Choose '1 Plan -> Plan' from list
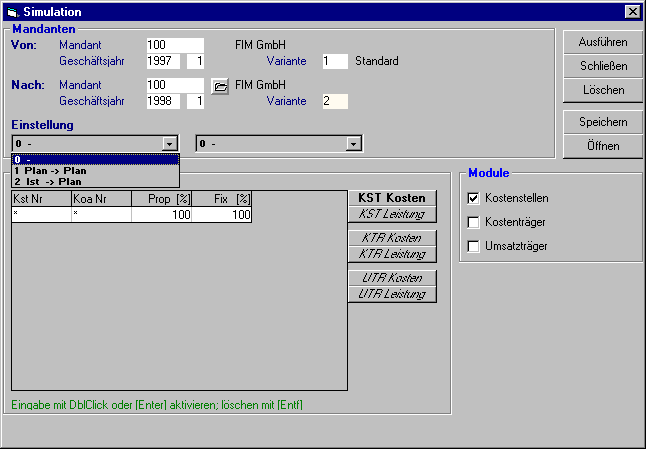 tap(96, 171)
